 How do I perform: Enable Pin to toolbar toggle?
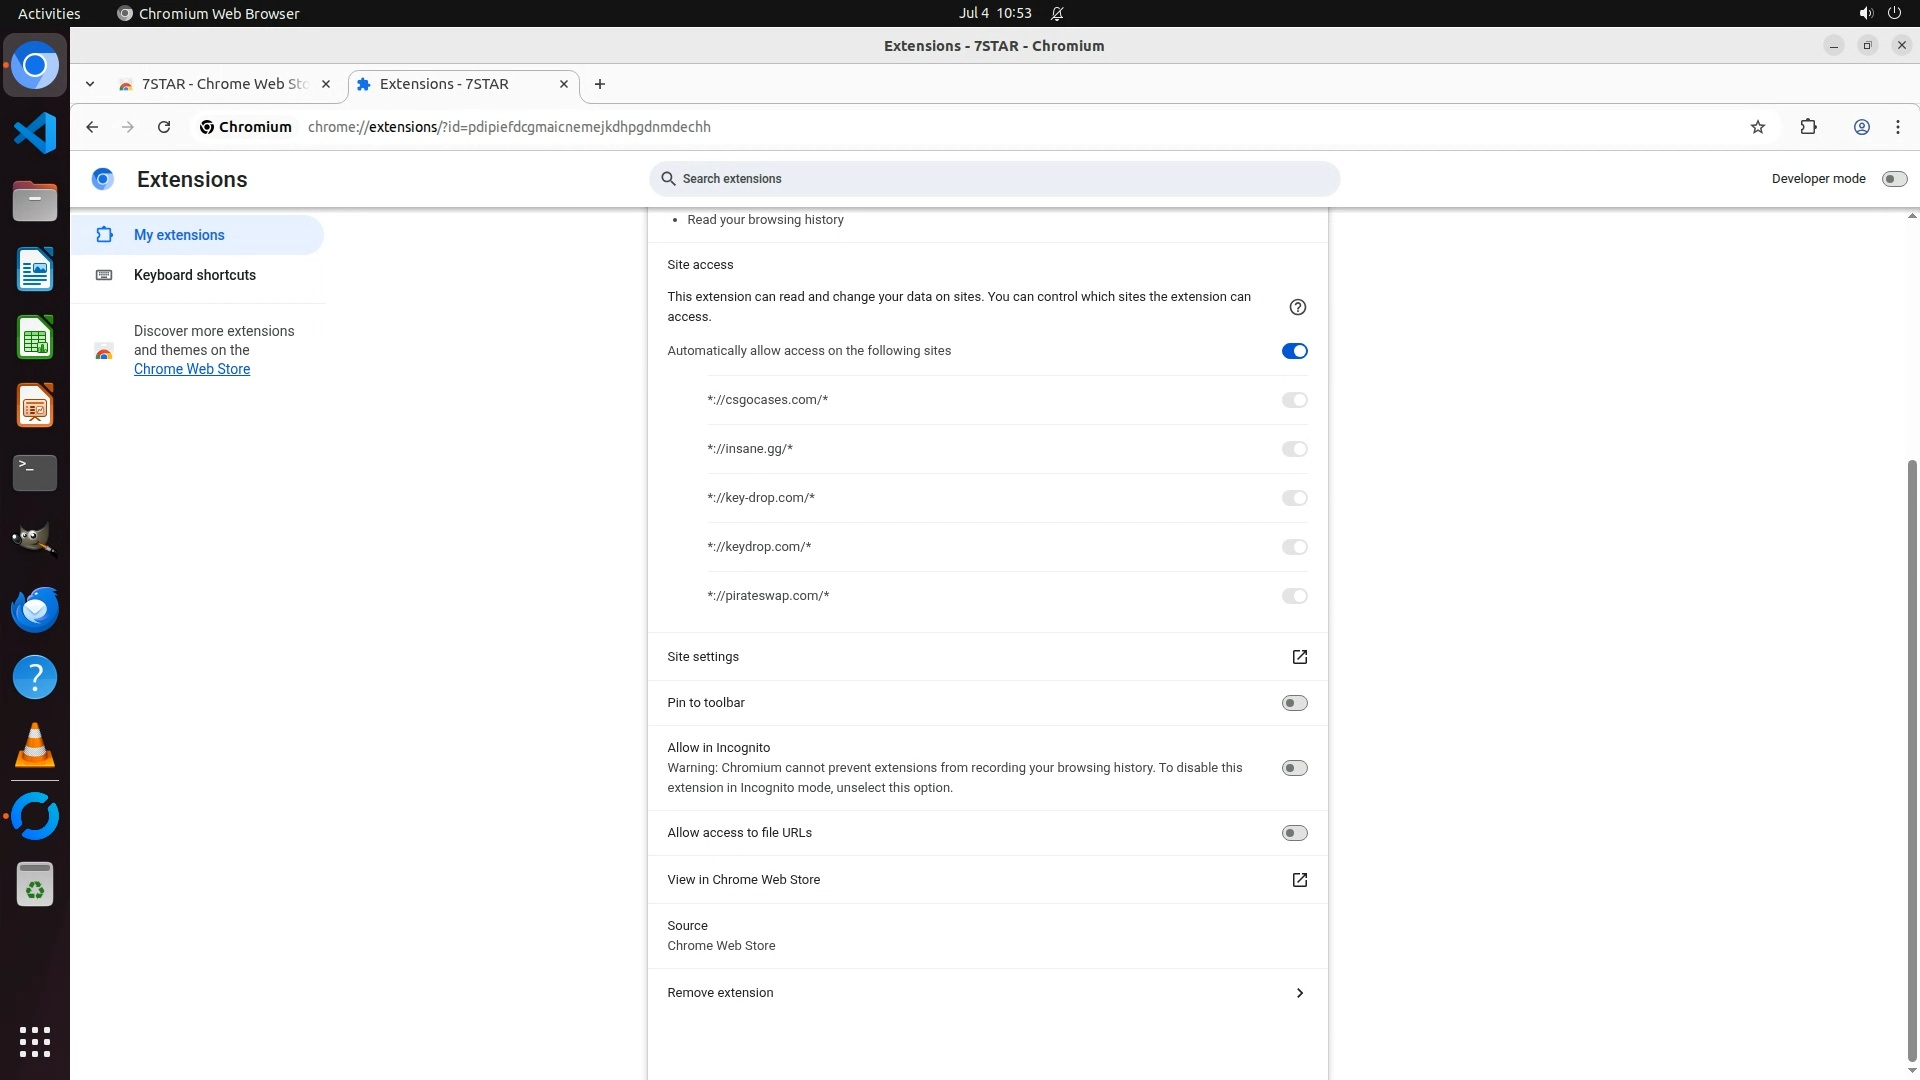[1294, 703]
